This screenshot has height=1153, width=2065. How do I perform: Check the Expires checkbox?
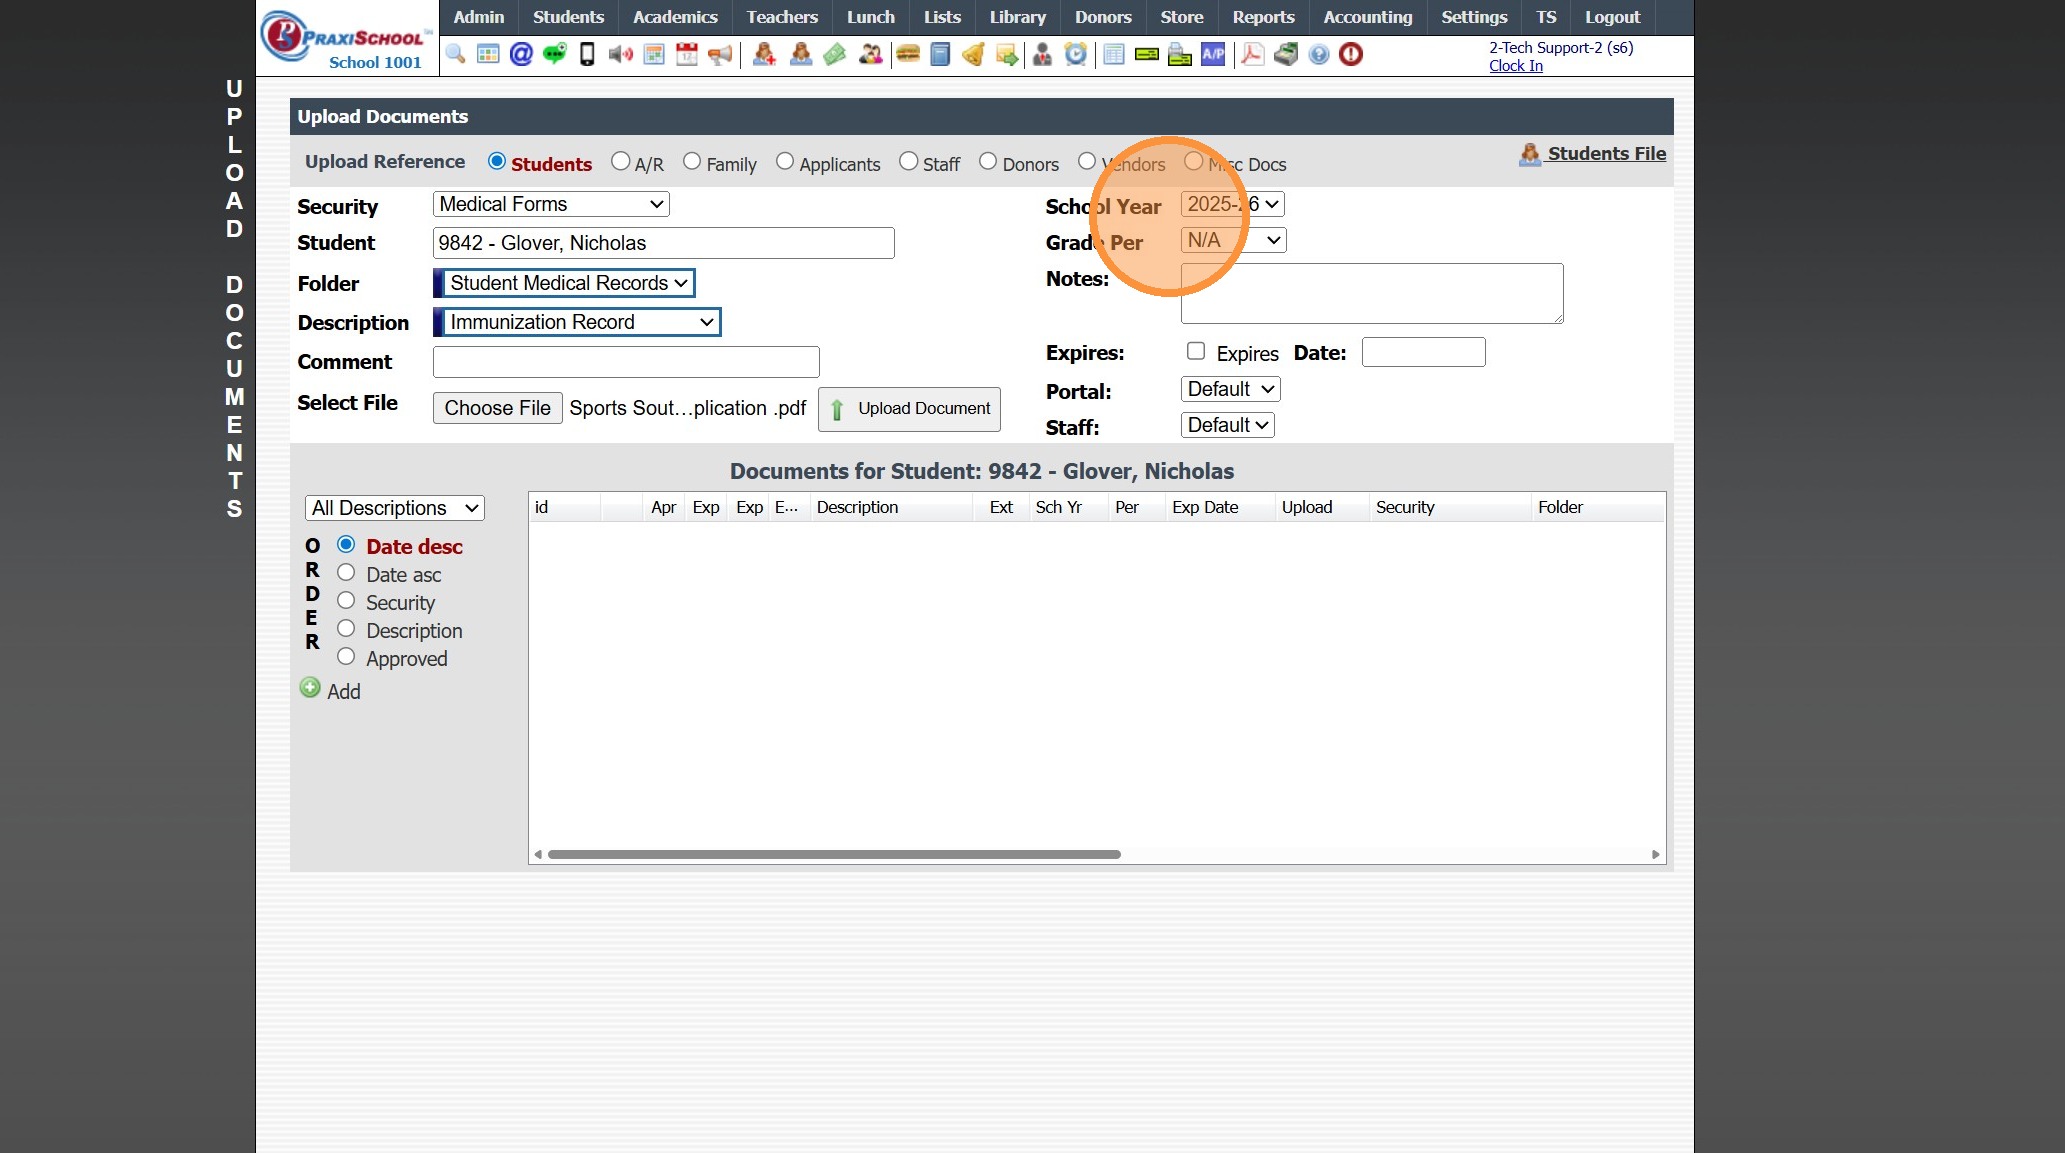(x=1195, y=351)
